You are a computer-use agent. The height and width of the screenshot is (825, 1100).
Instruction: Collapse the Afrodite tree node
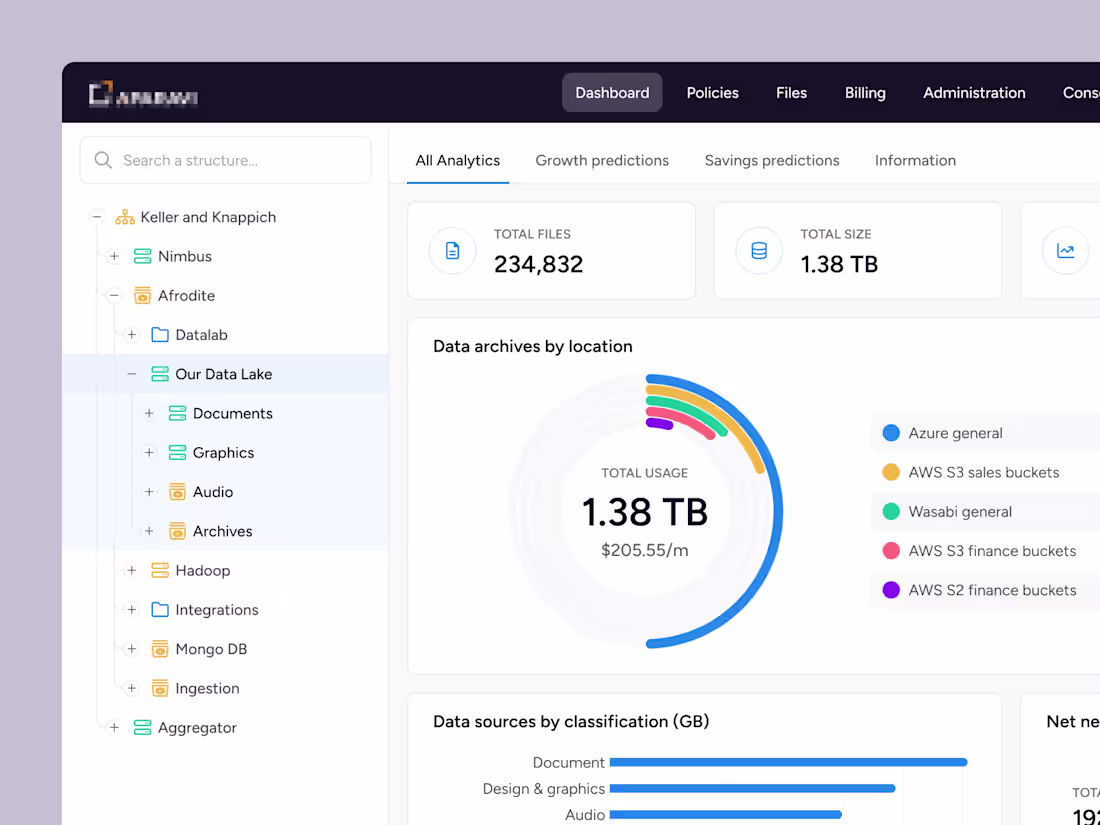[114, 295]
